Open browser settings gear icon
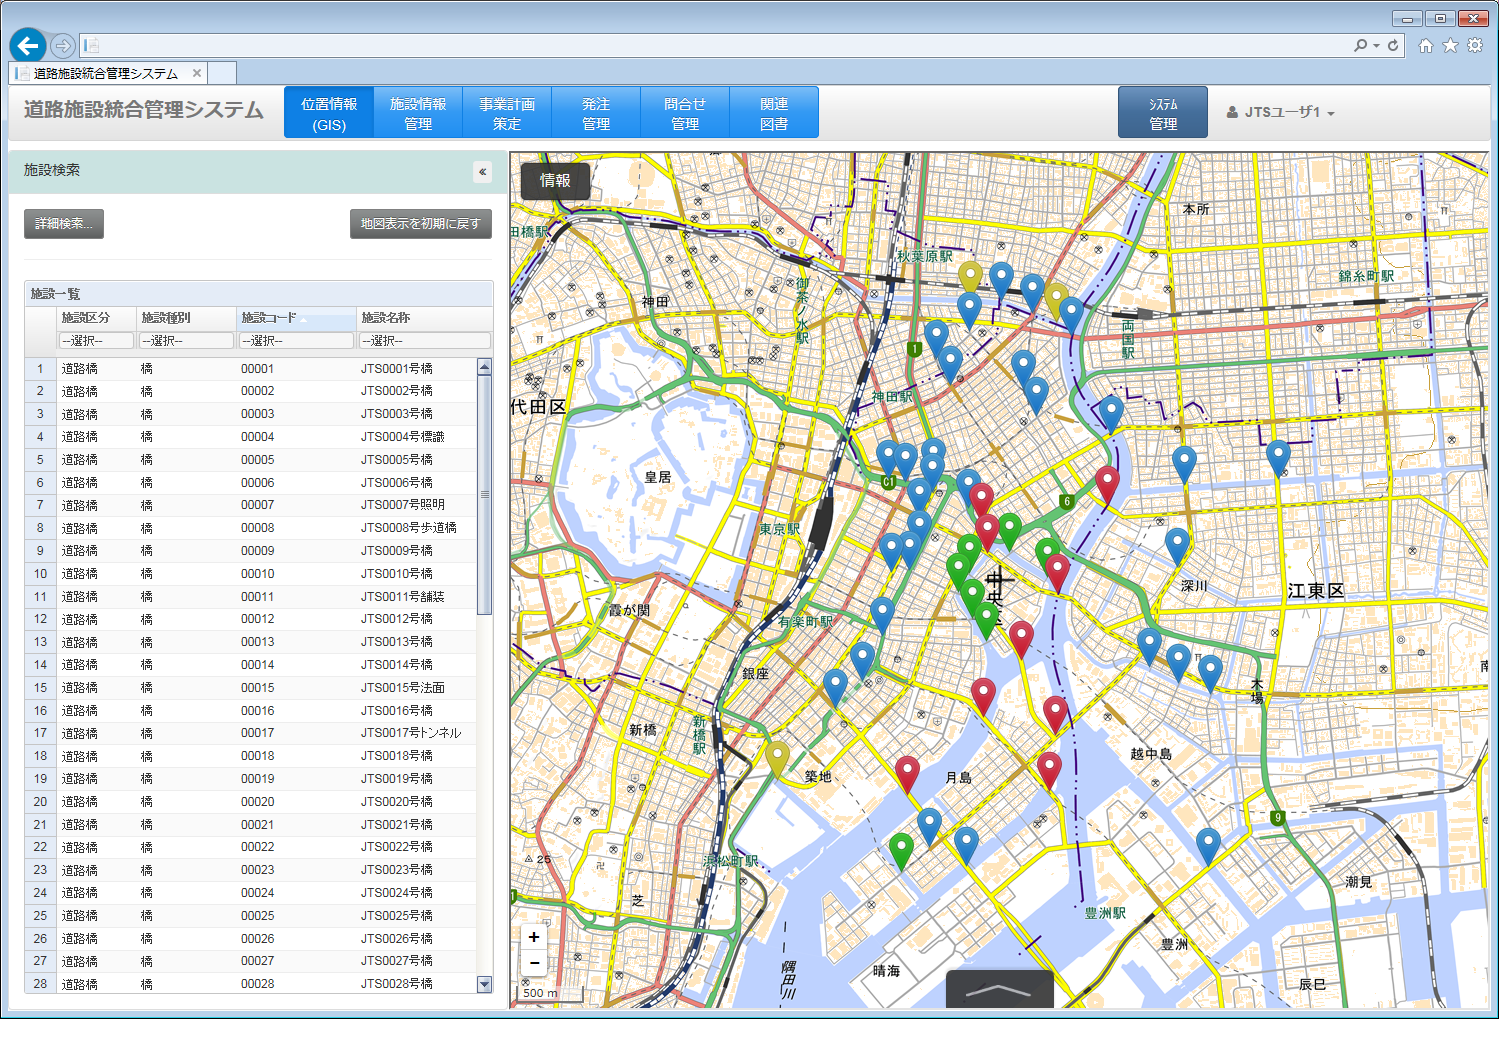Viewport: 1499px width, 1040px height. point(1475,45)
